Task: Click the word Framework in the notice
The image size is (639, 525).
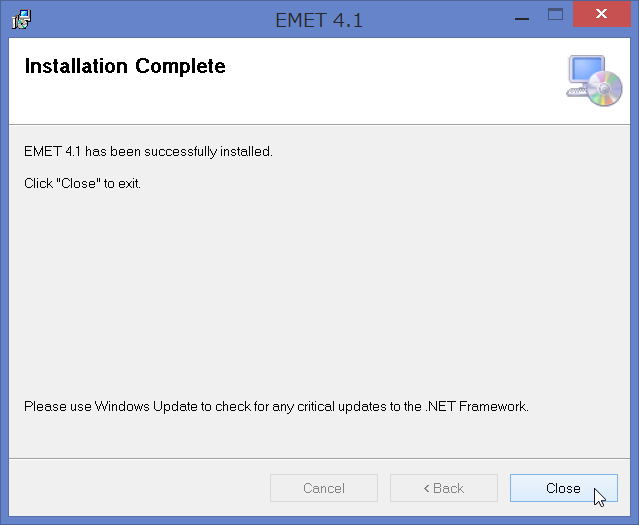Action: [x=493, y=406]
